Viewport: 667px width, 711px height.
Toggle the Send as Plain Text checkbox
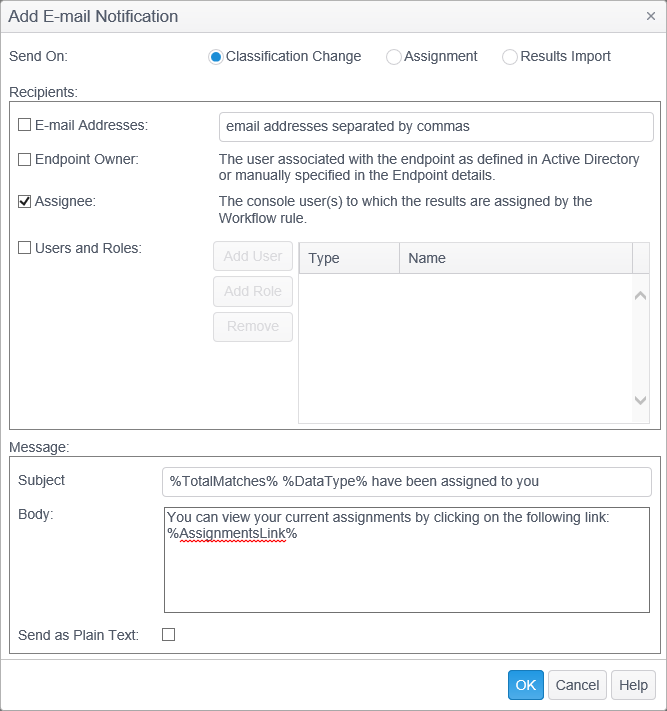tap(168, 634)
